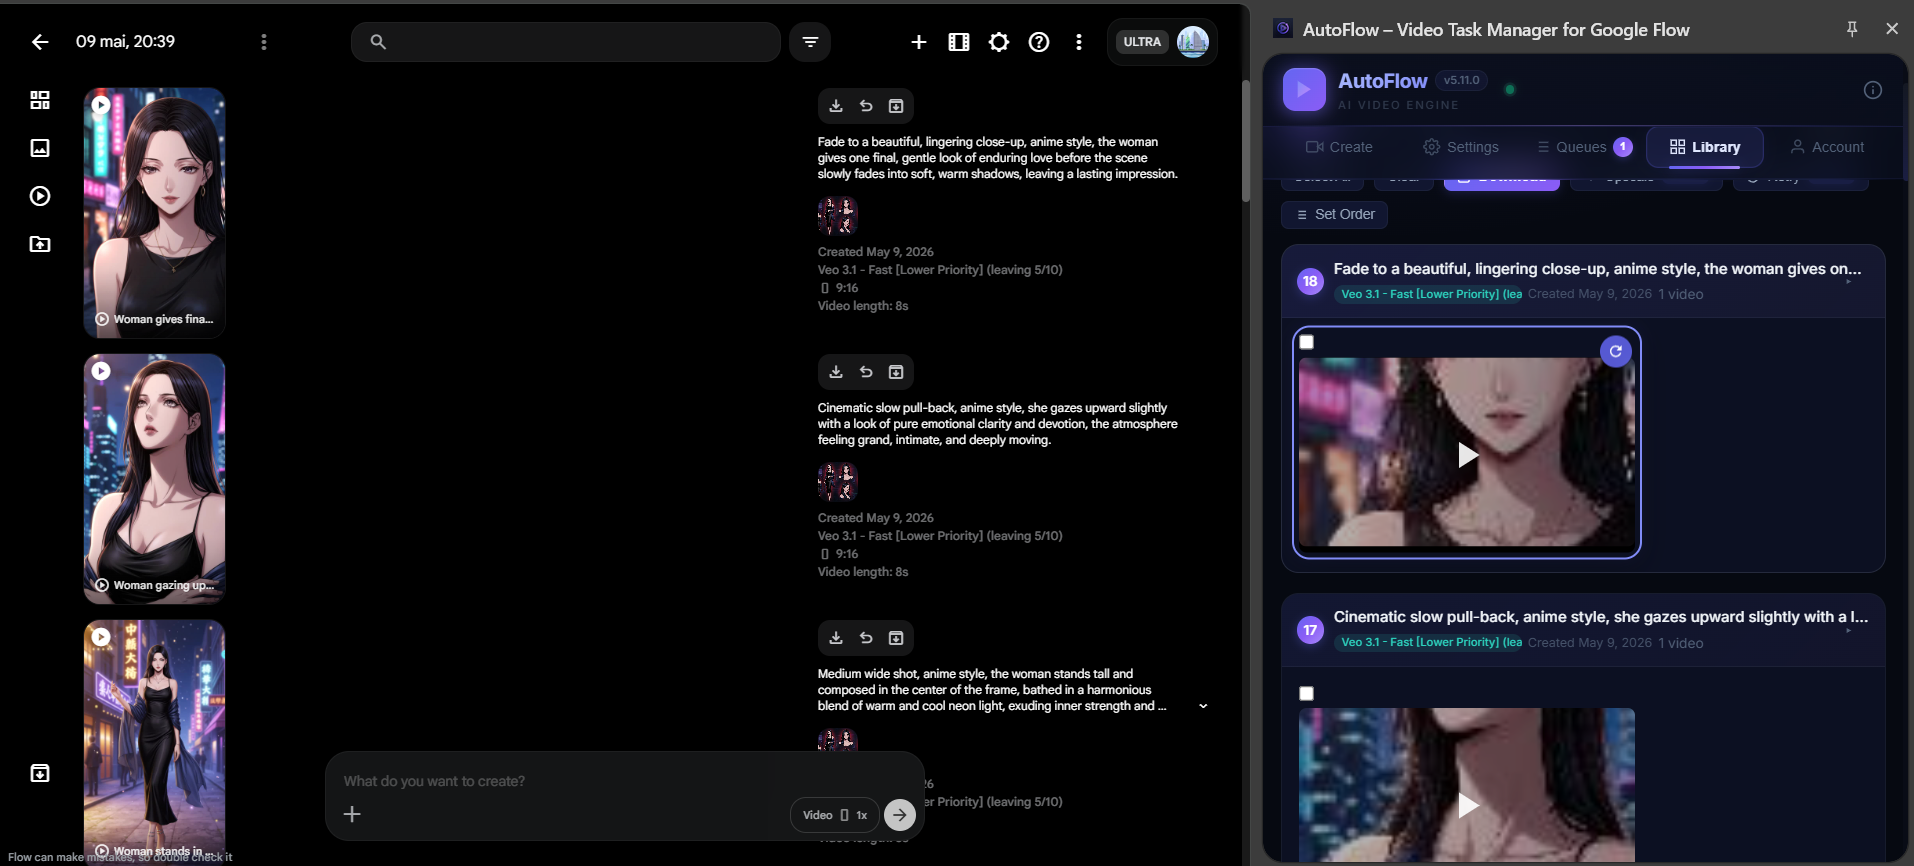Switch to the Create tab in AutoFlow
The width and height of the screenshot is (1914, 866).
(1339, 147)
